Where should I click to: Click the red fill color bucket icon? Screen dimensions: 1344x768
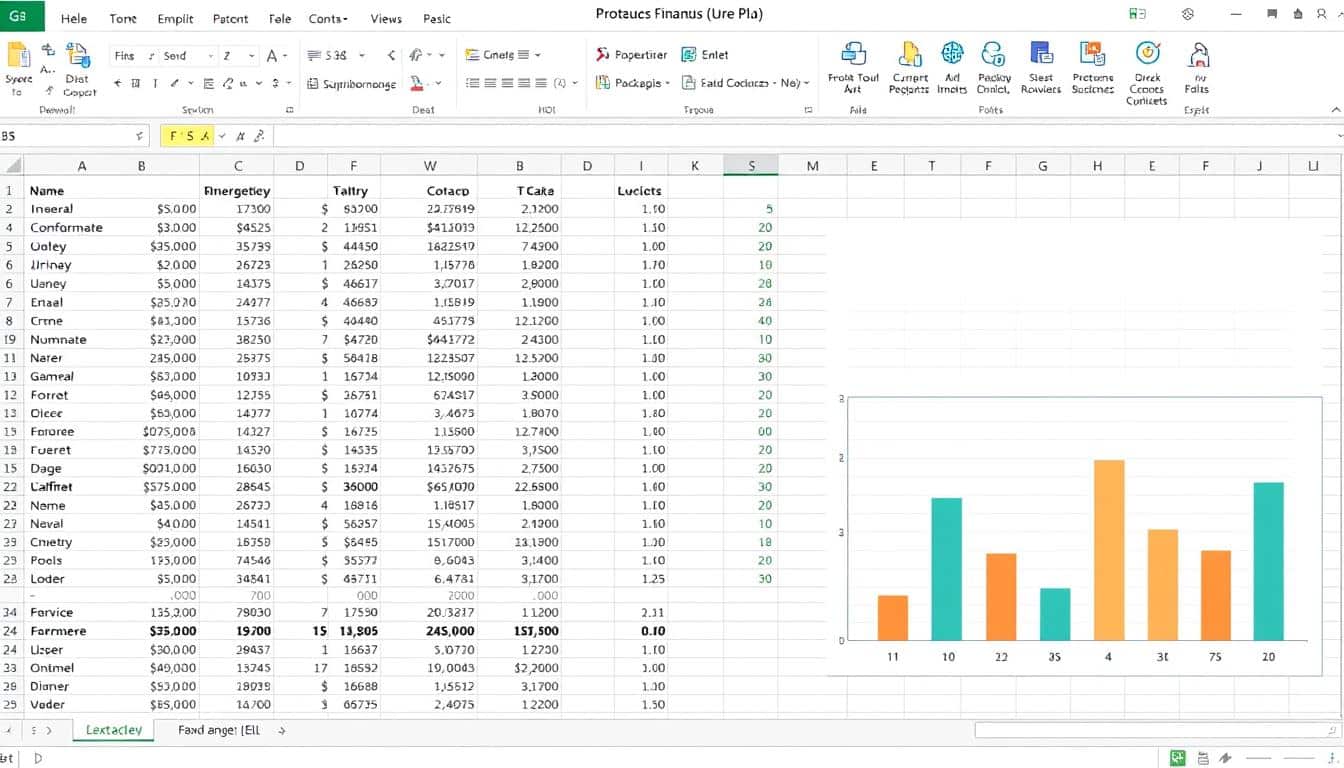pyautogui.click(x=419, y=84)
